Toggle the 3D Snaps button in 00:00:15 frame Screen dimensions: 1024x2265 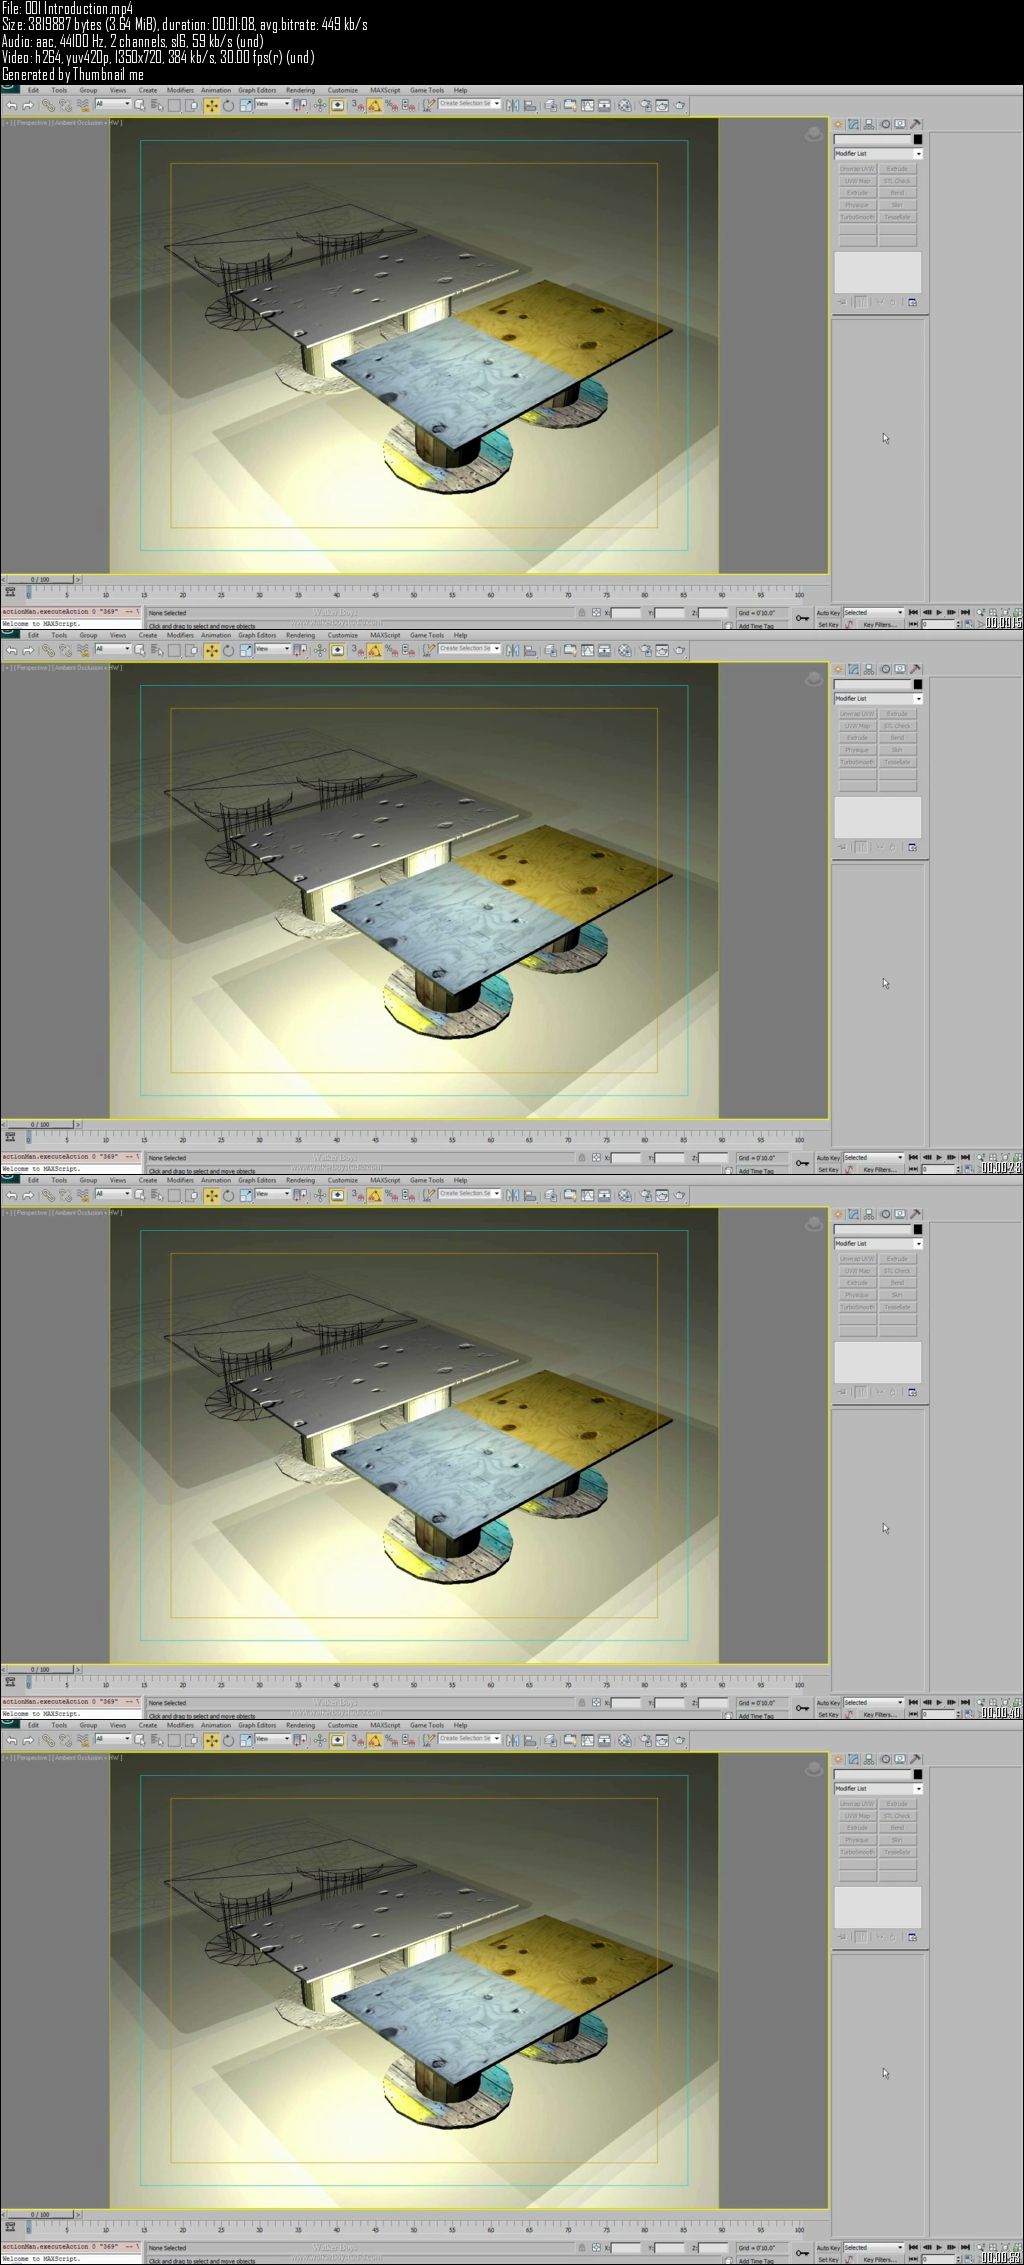356,105
